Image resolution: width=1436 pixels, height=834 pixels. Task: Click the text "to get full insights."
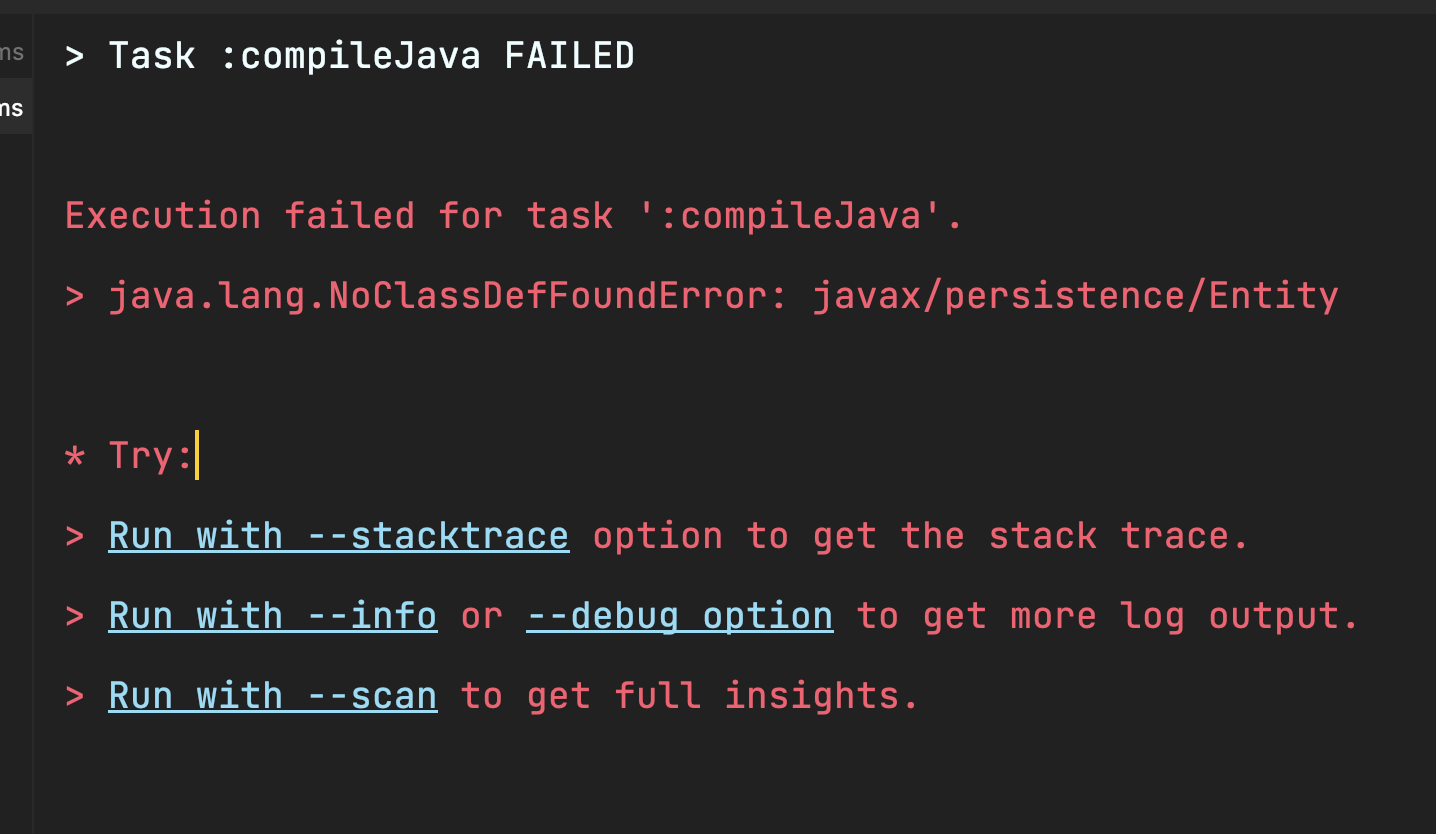coord(689,696)
